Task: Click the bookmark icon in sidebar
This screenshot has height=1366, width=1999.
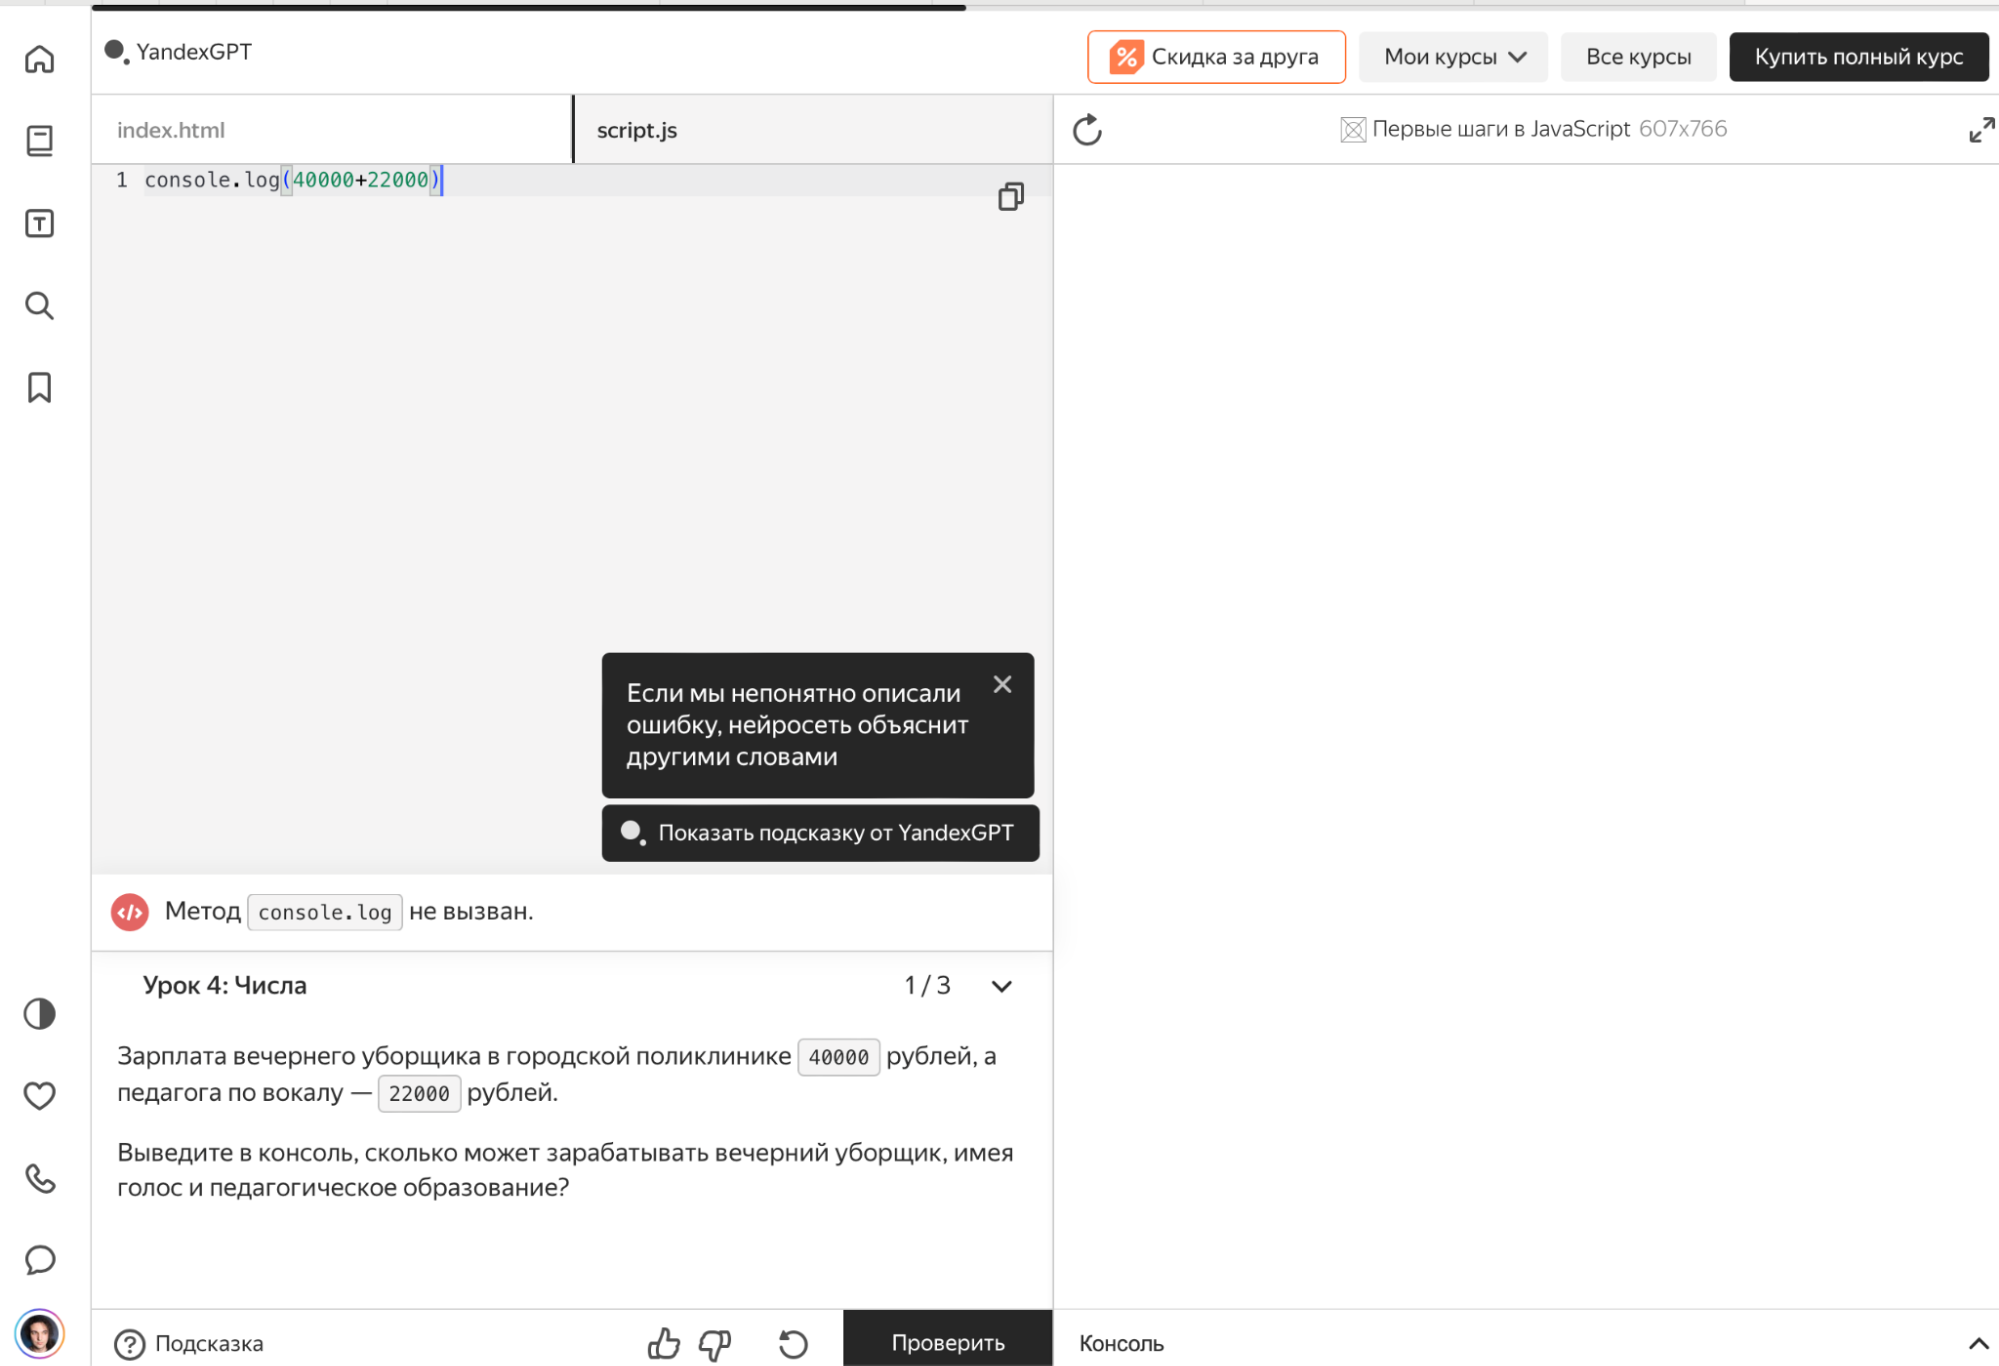Action: pos(39,387)
